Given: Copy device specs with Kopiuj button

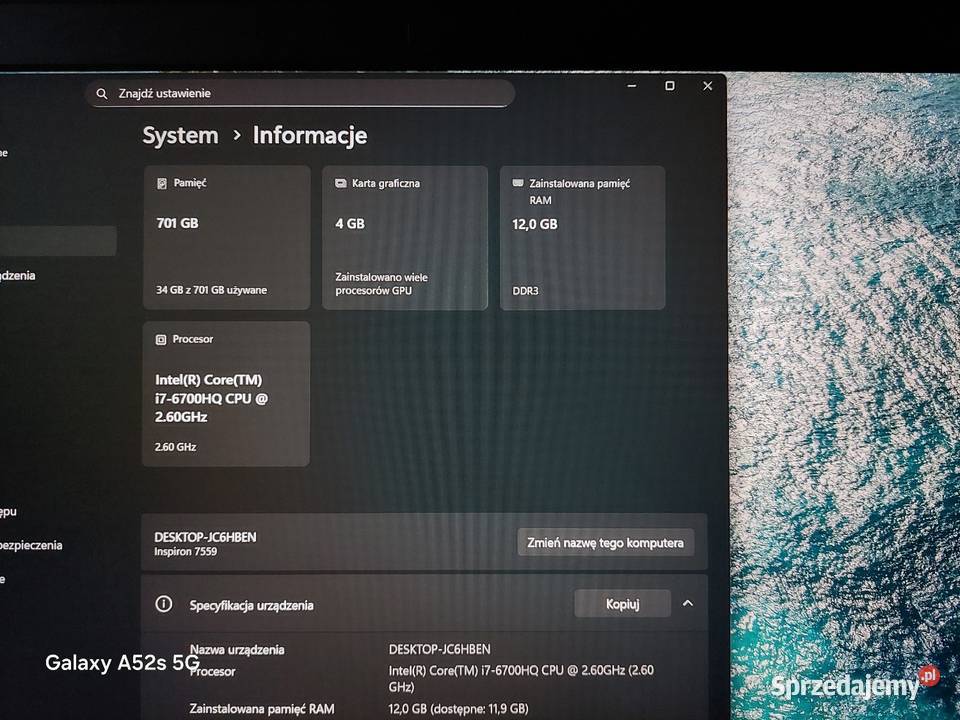Looking at the screenshot, I should [623, 604].
